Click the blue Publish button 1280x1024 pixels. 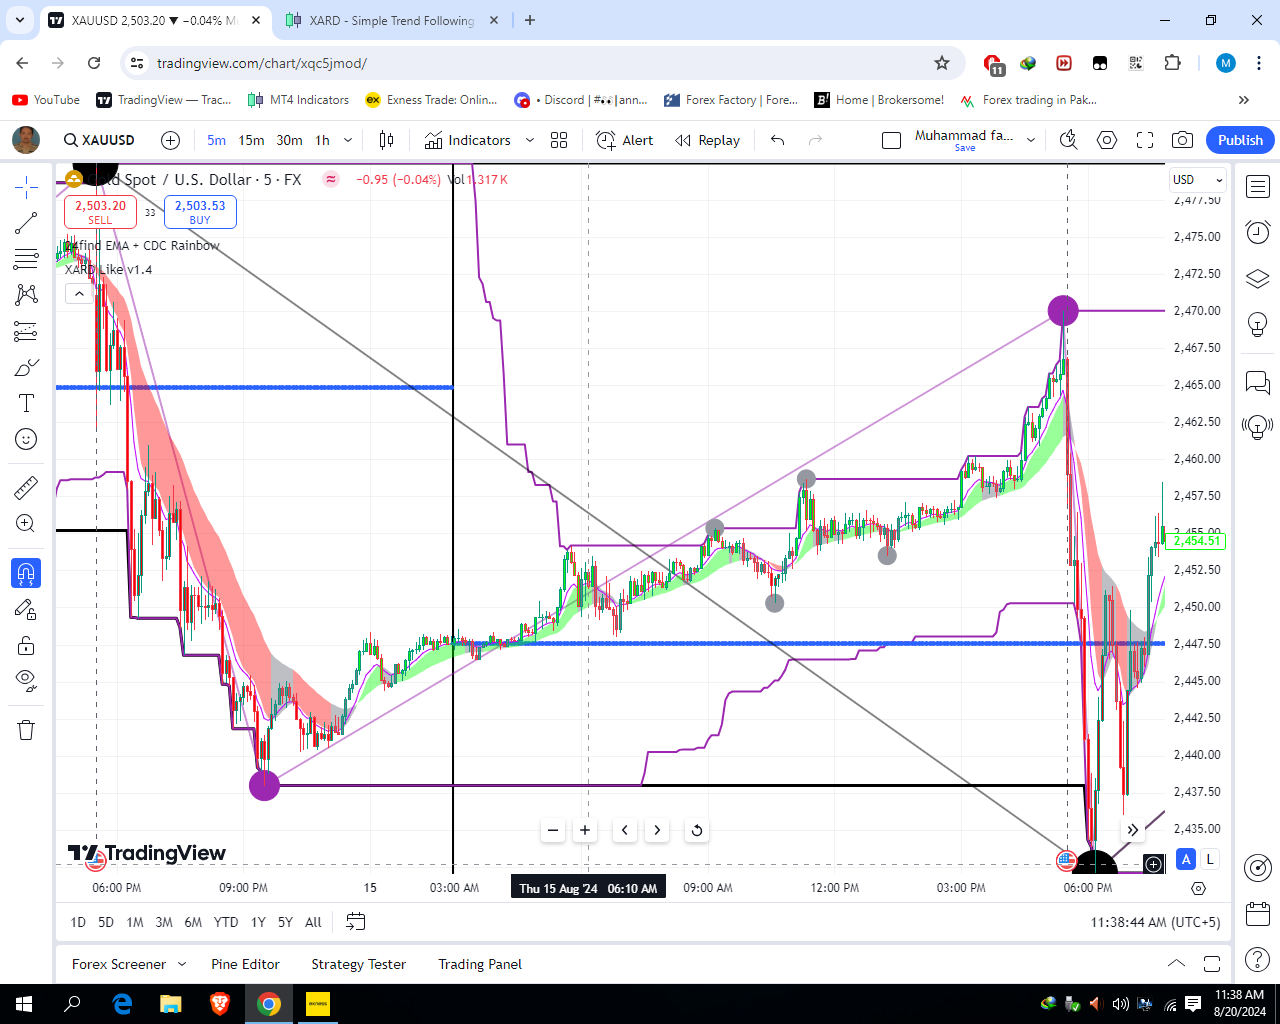(x=1240, y=140)
